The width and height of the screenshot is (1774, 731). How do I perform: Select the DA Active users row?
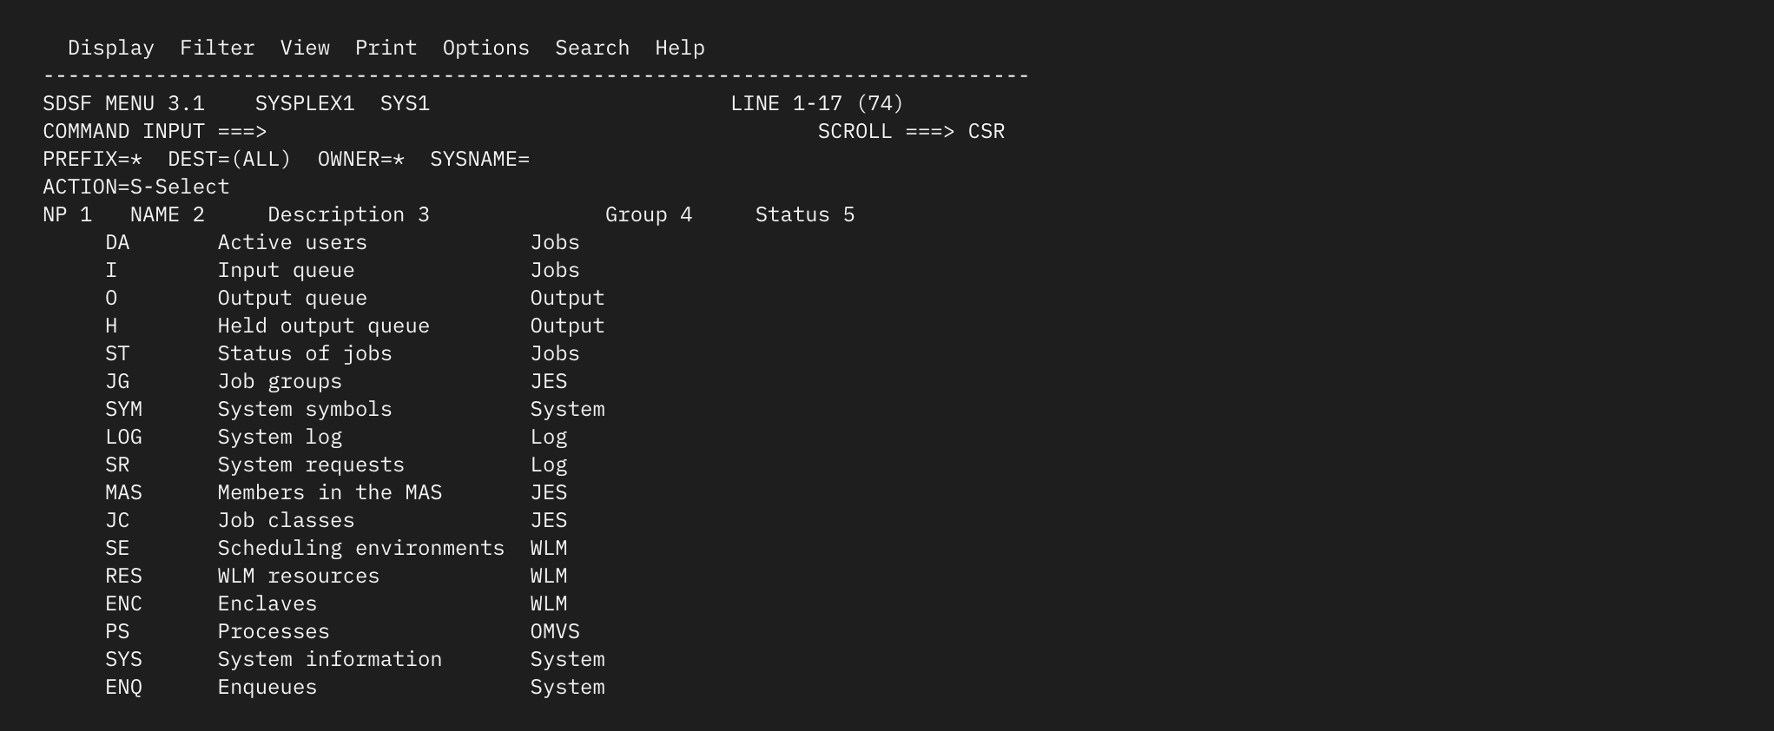tap(291, 242)
